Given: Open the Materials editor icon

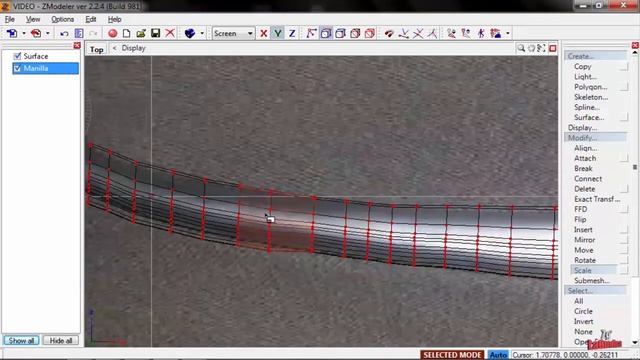Looking at the screenshot, I should tap(190, 33).
